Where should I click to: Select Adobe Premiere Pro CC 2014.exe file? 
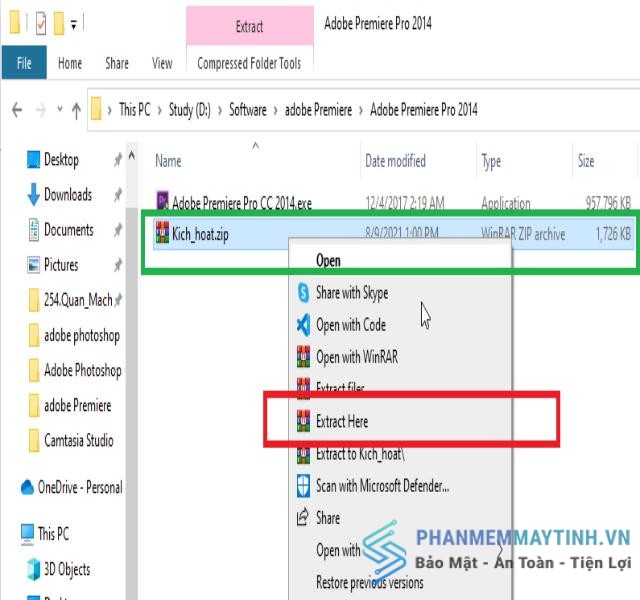(x=242, y=203)
